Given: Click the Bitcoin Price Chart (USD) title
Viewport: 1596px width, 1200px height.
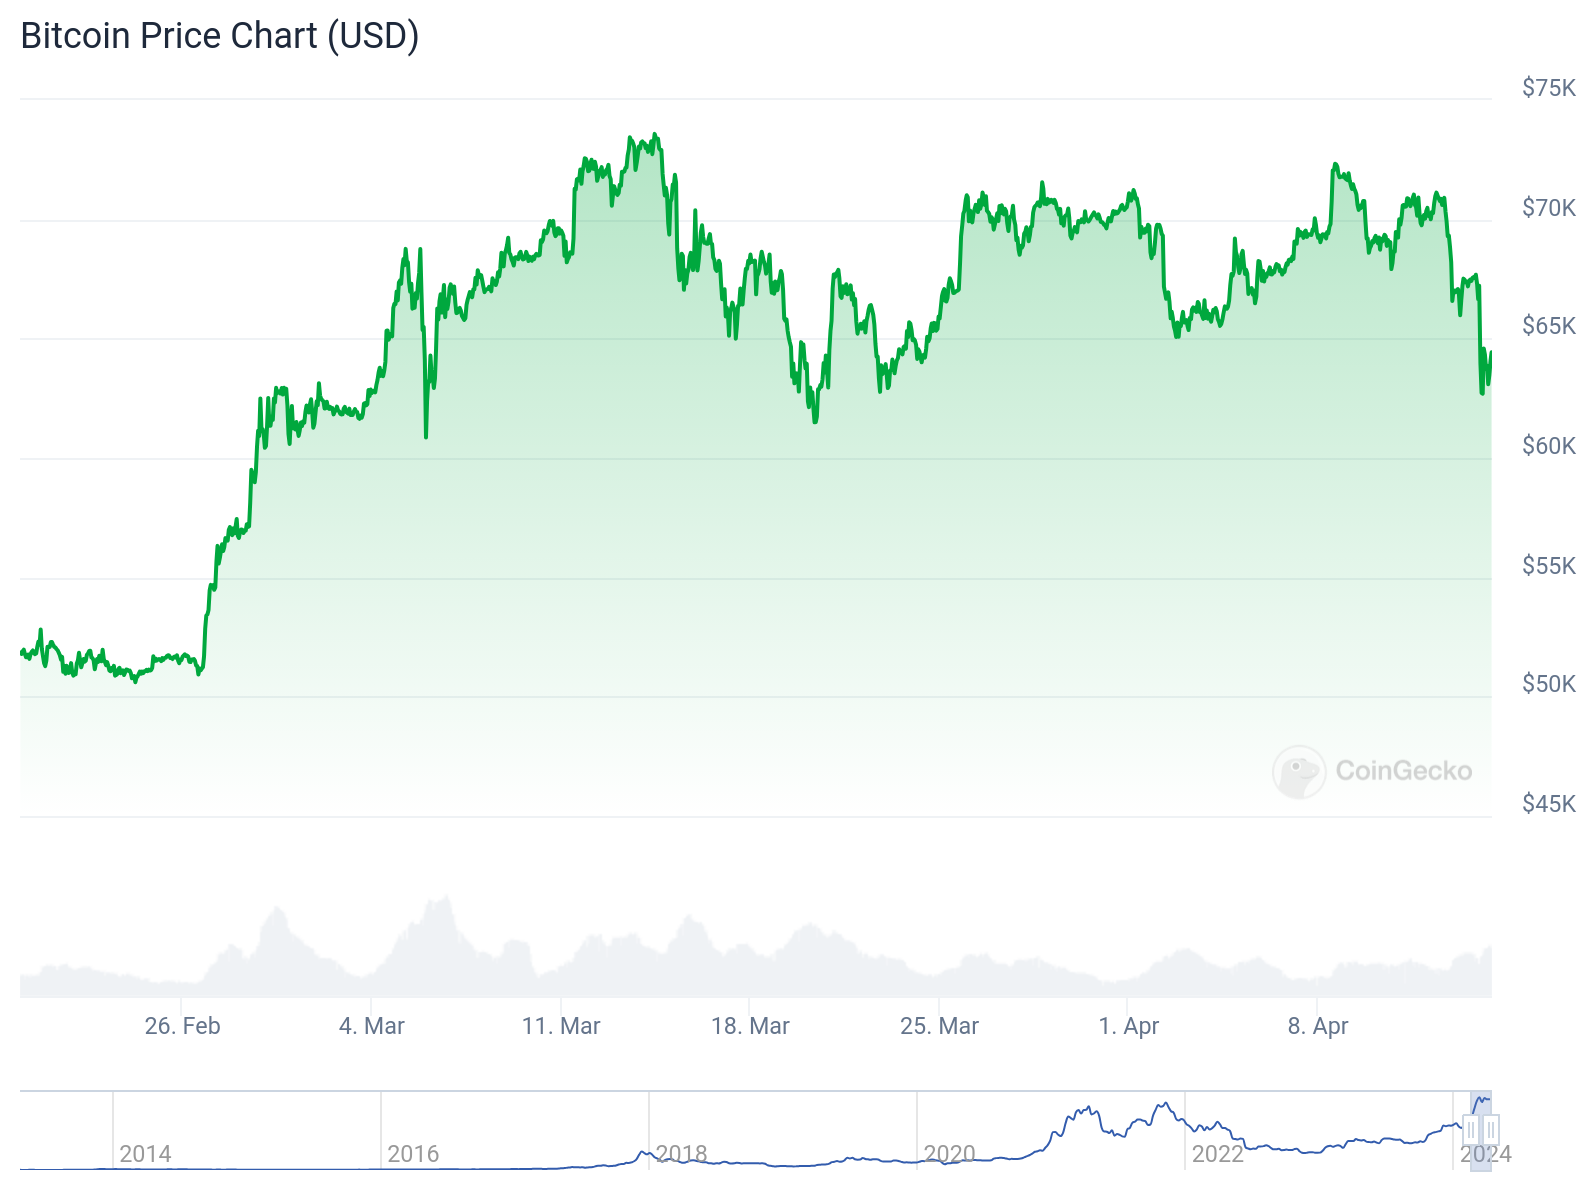Looking at the screenshot, I should 220,36.
